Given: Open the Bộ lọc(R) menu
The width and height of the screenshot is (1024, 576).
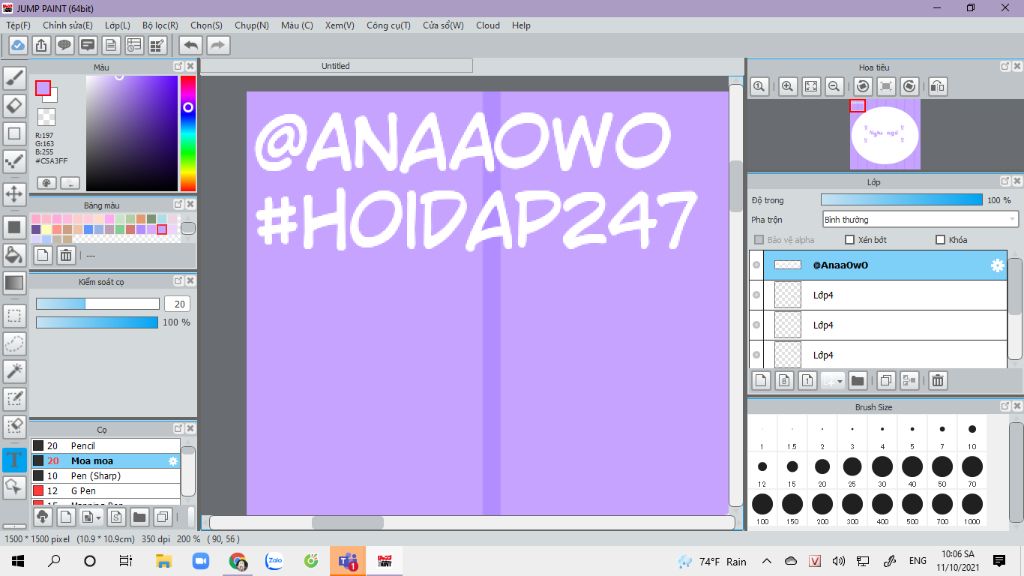Looking at the screenshot, I should [x=160, y=25].
